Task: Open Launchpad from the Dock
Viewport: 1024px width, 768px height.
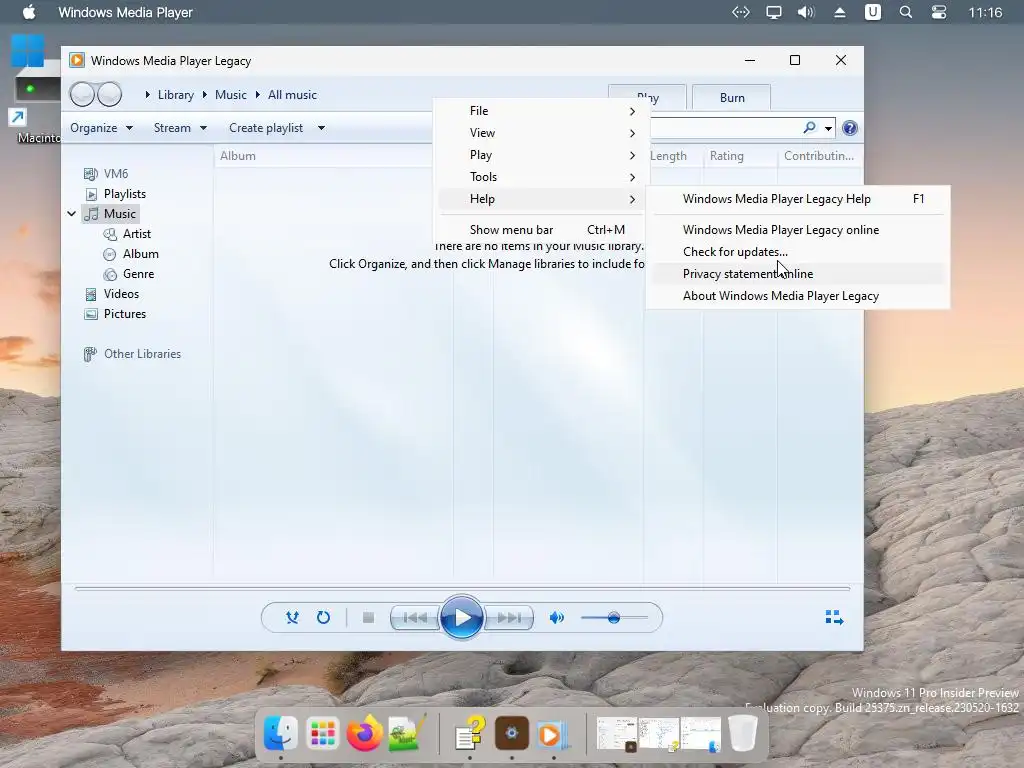Action: coord(323,734)
